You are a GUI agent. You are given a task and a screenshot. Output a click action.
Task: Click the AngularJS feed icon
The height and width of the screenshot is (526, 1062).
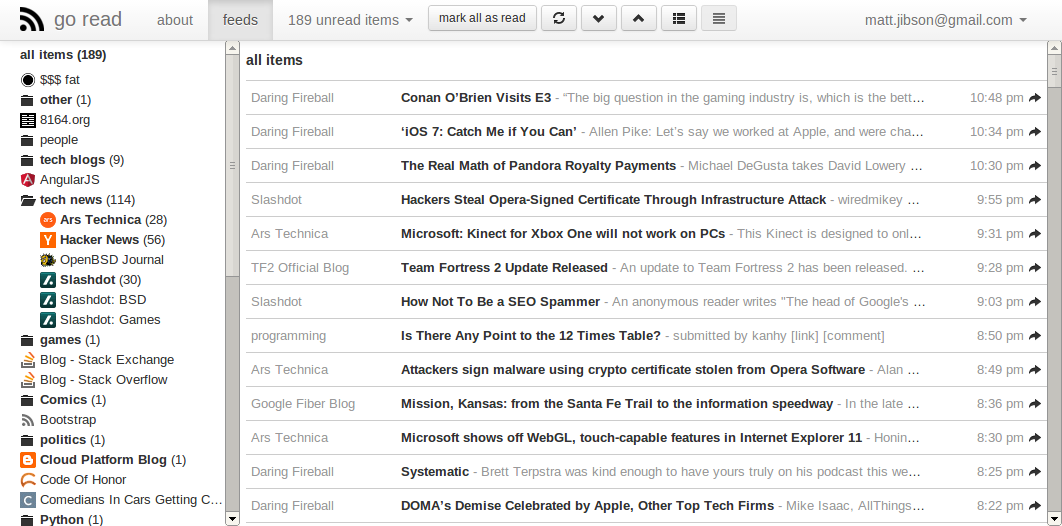28,180
